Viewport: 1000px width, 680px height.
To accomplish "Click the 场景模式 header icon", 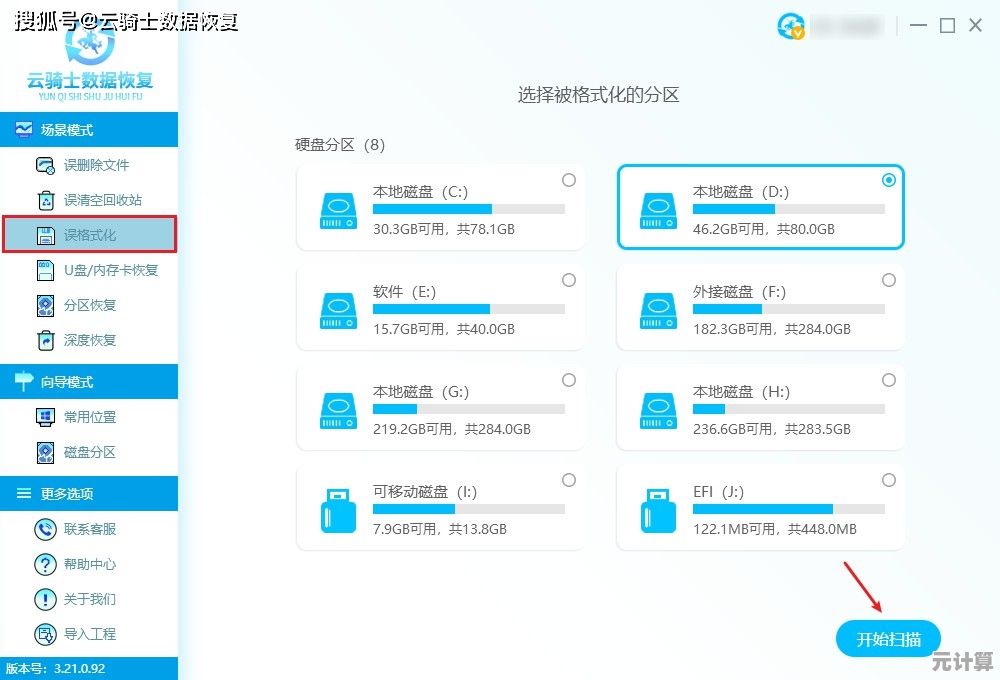I will [24, 129].
